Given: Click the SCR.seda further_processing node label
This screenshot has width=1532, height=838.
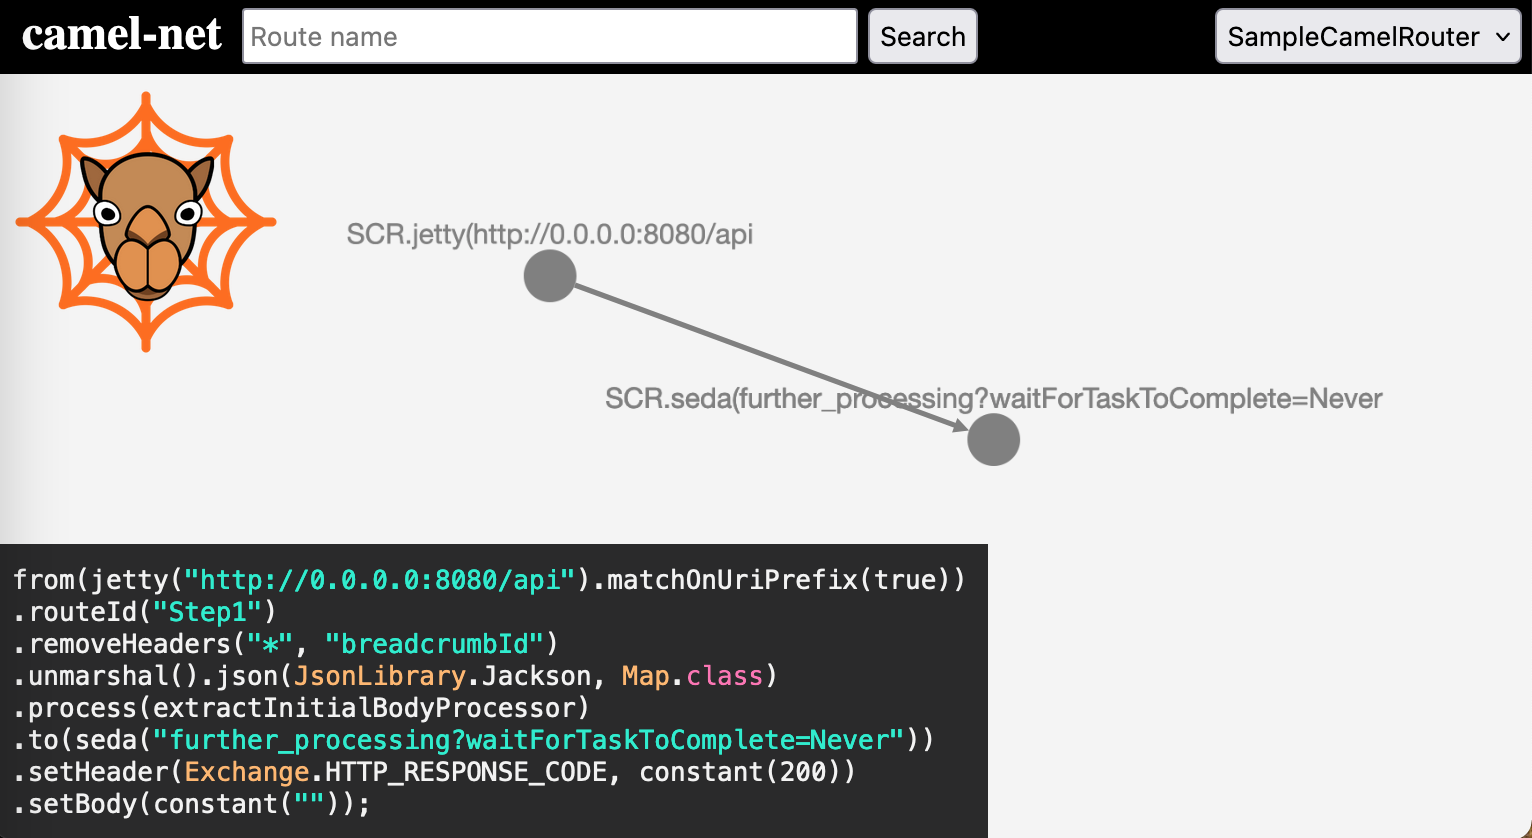Looking at the screenshot, I should coord(993,399).
